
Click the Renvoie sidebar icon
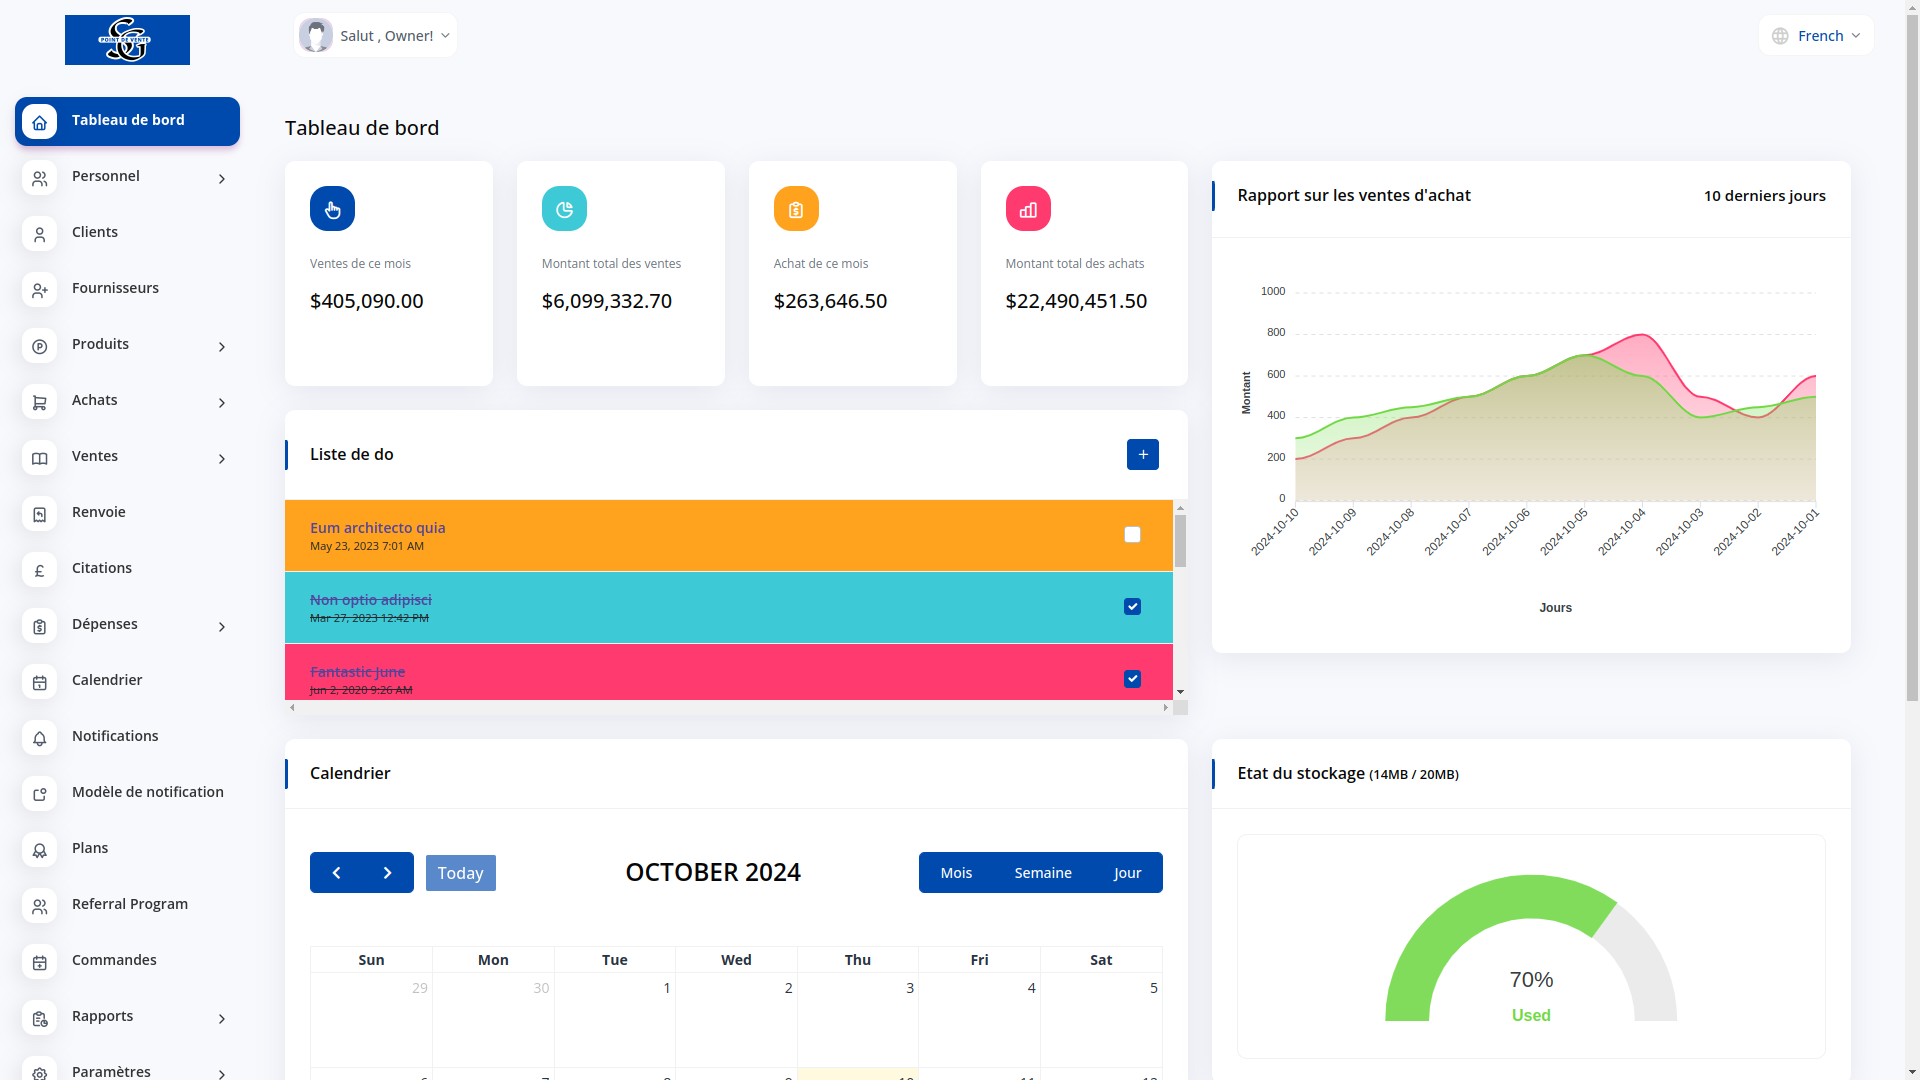coord(39,514)
